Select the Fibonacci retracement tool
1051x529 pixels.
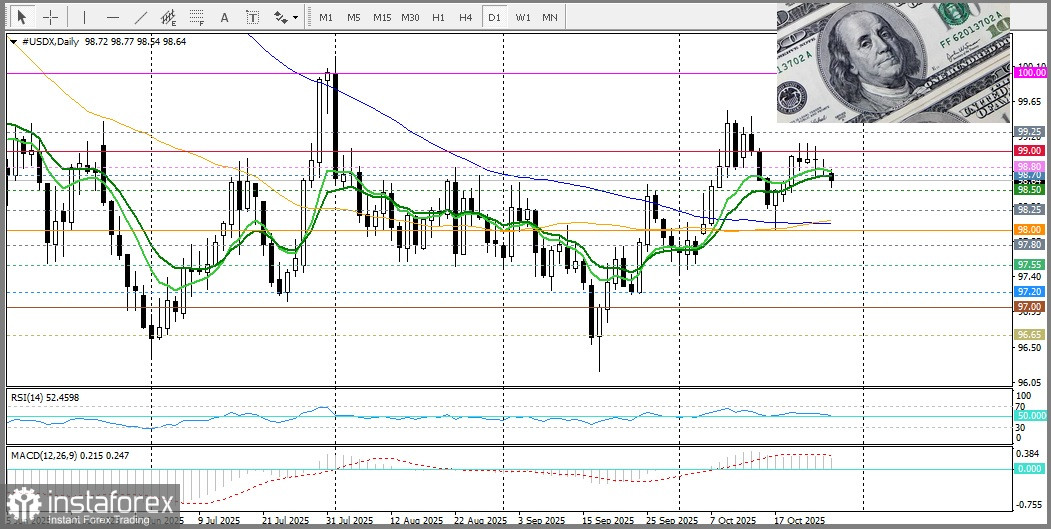(197, 17)
